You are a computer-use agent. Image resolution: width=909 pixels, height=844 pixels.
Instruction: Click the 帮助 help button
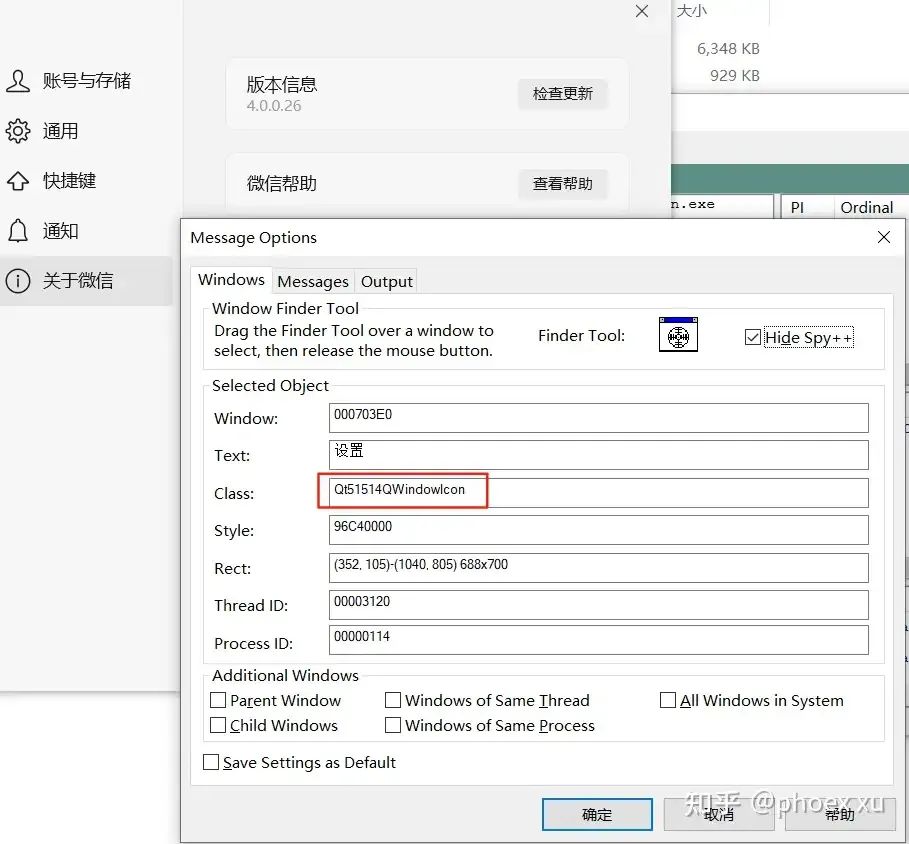point(839,814)
